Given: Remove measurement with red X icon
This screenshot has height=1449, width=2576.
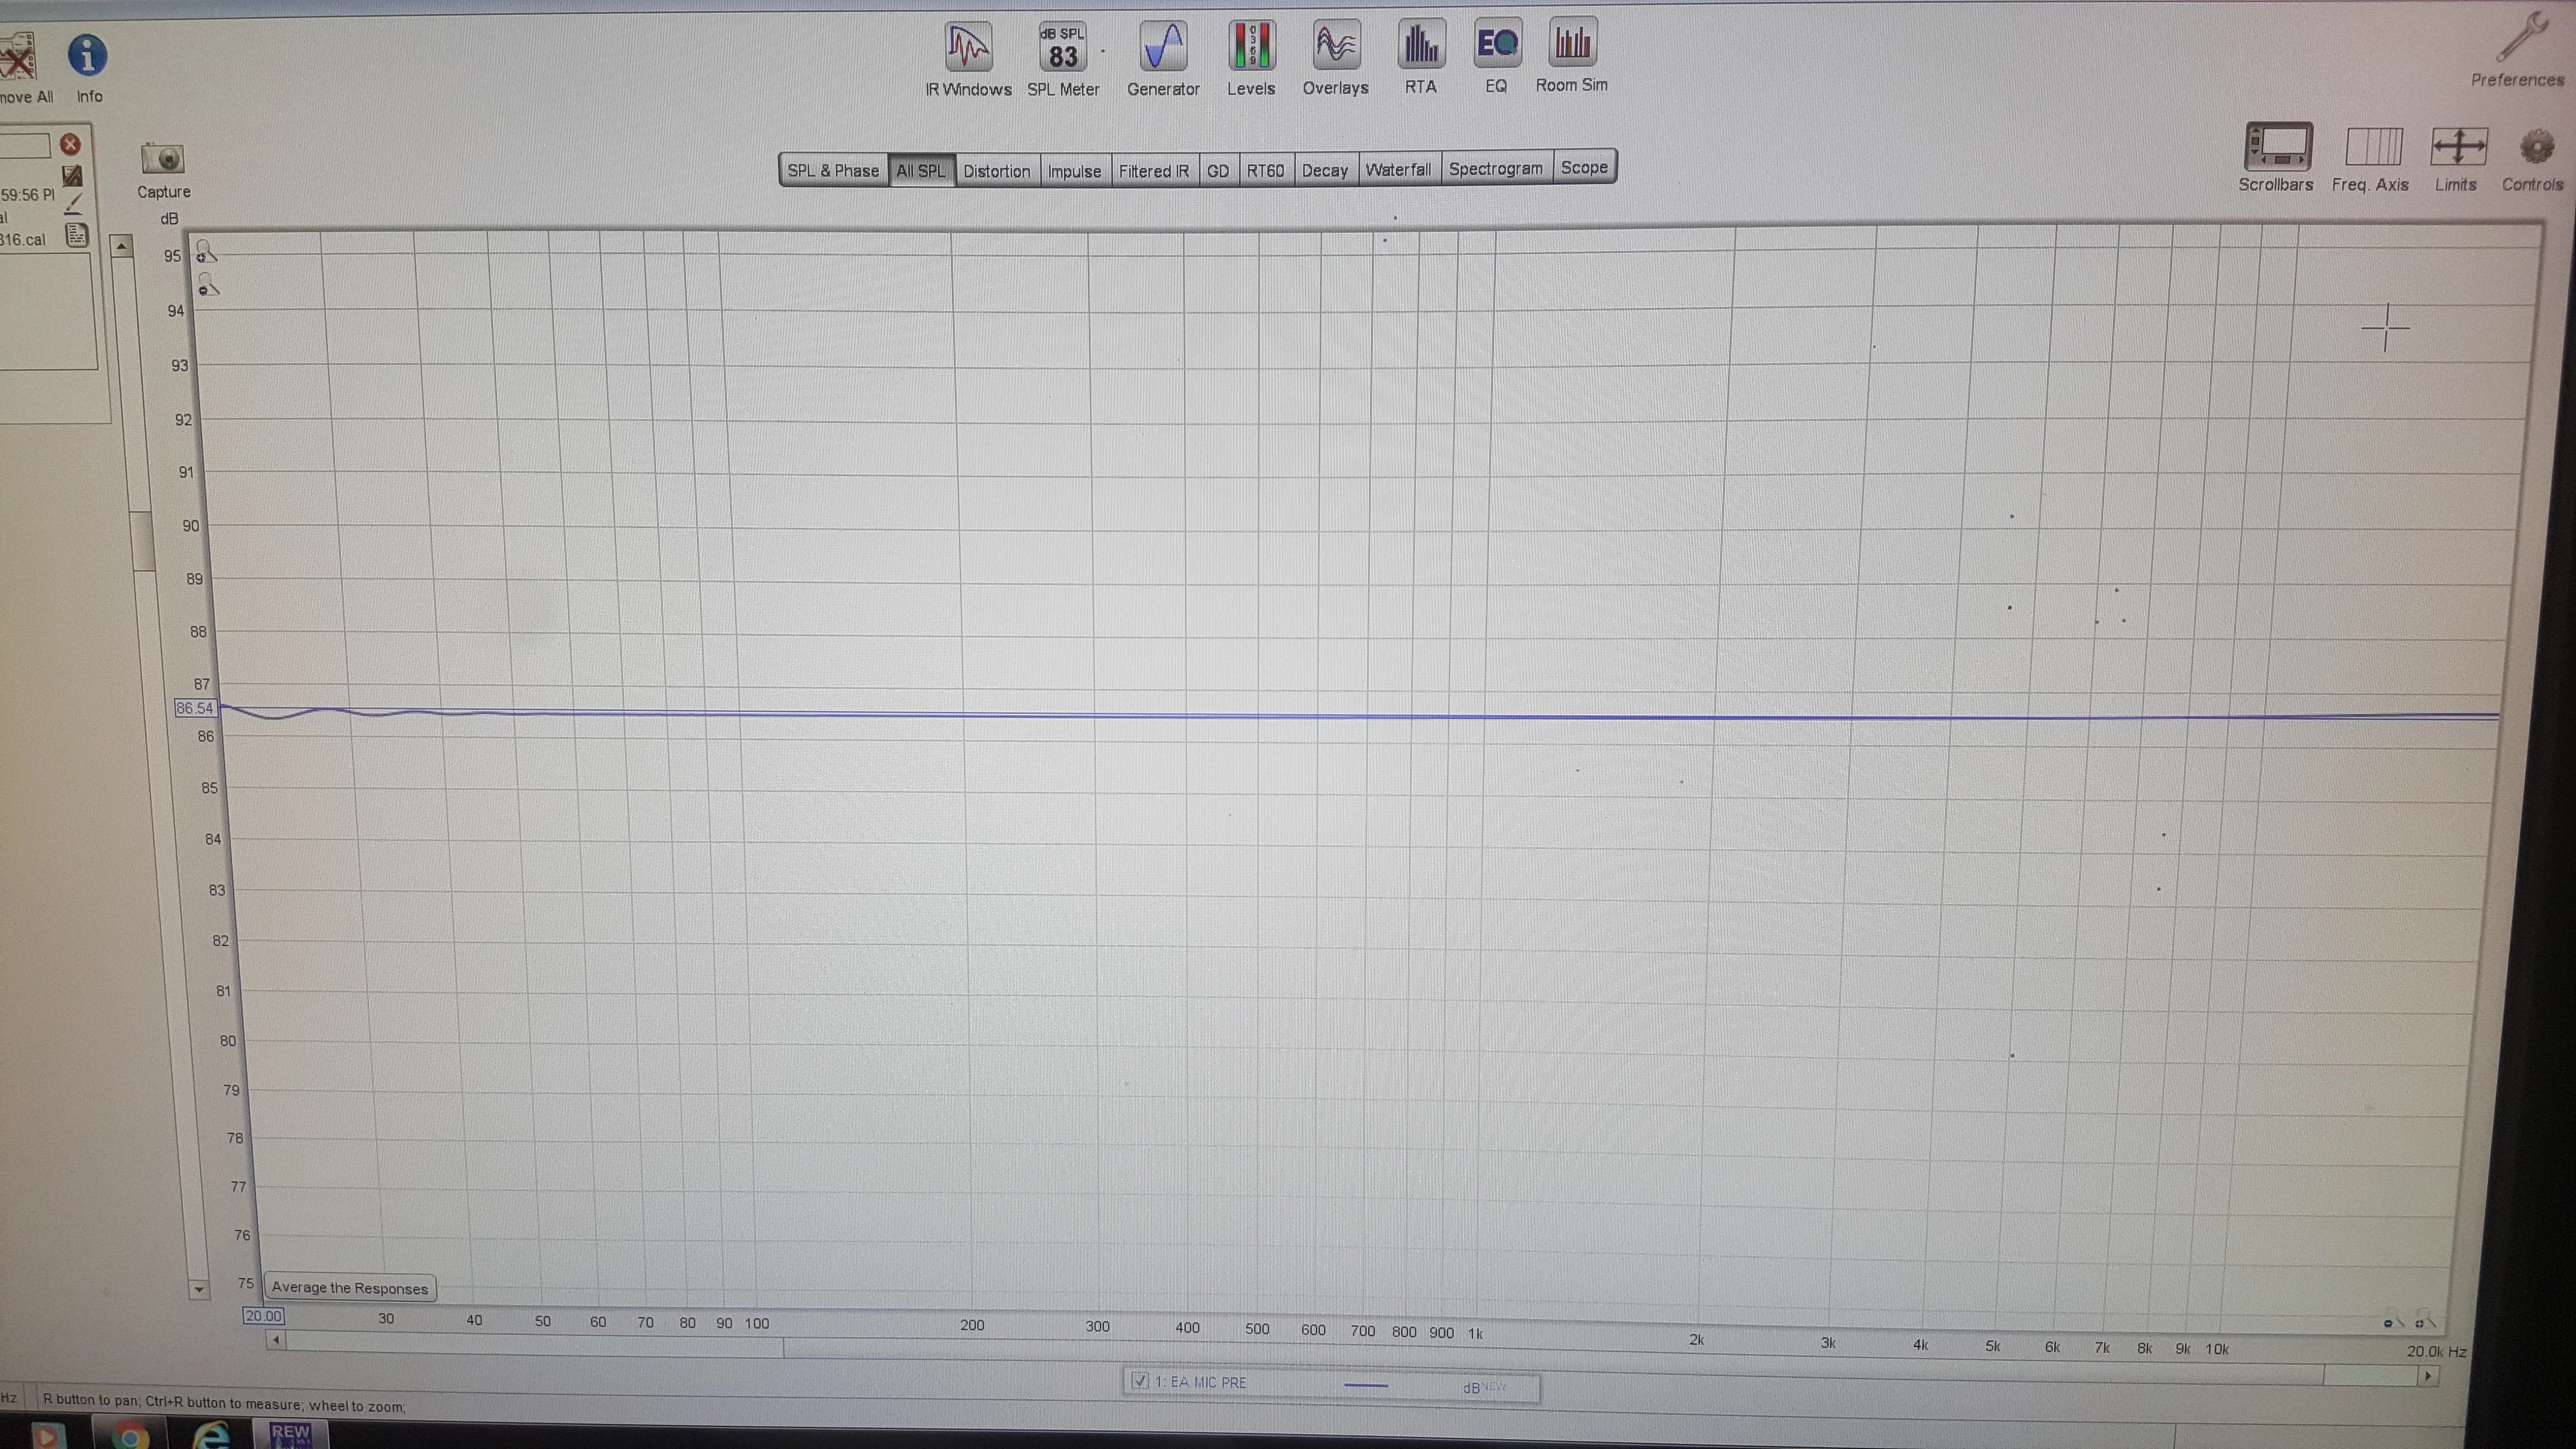Looking at the screenshot, I should [x=70, y=144].
